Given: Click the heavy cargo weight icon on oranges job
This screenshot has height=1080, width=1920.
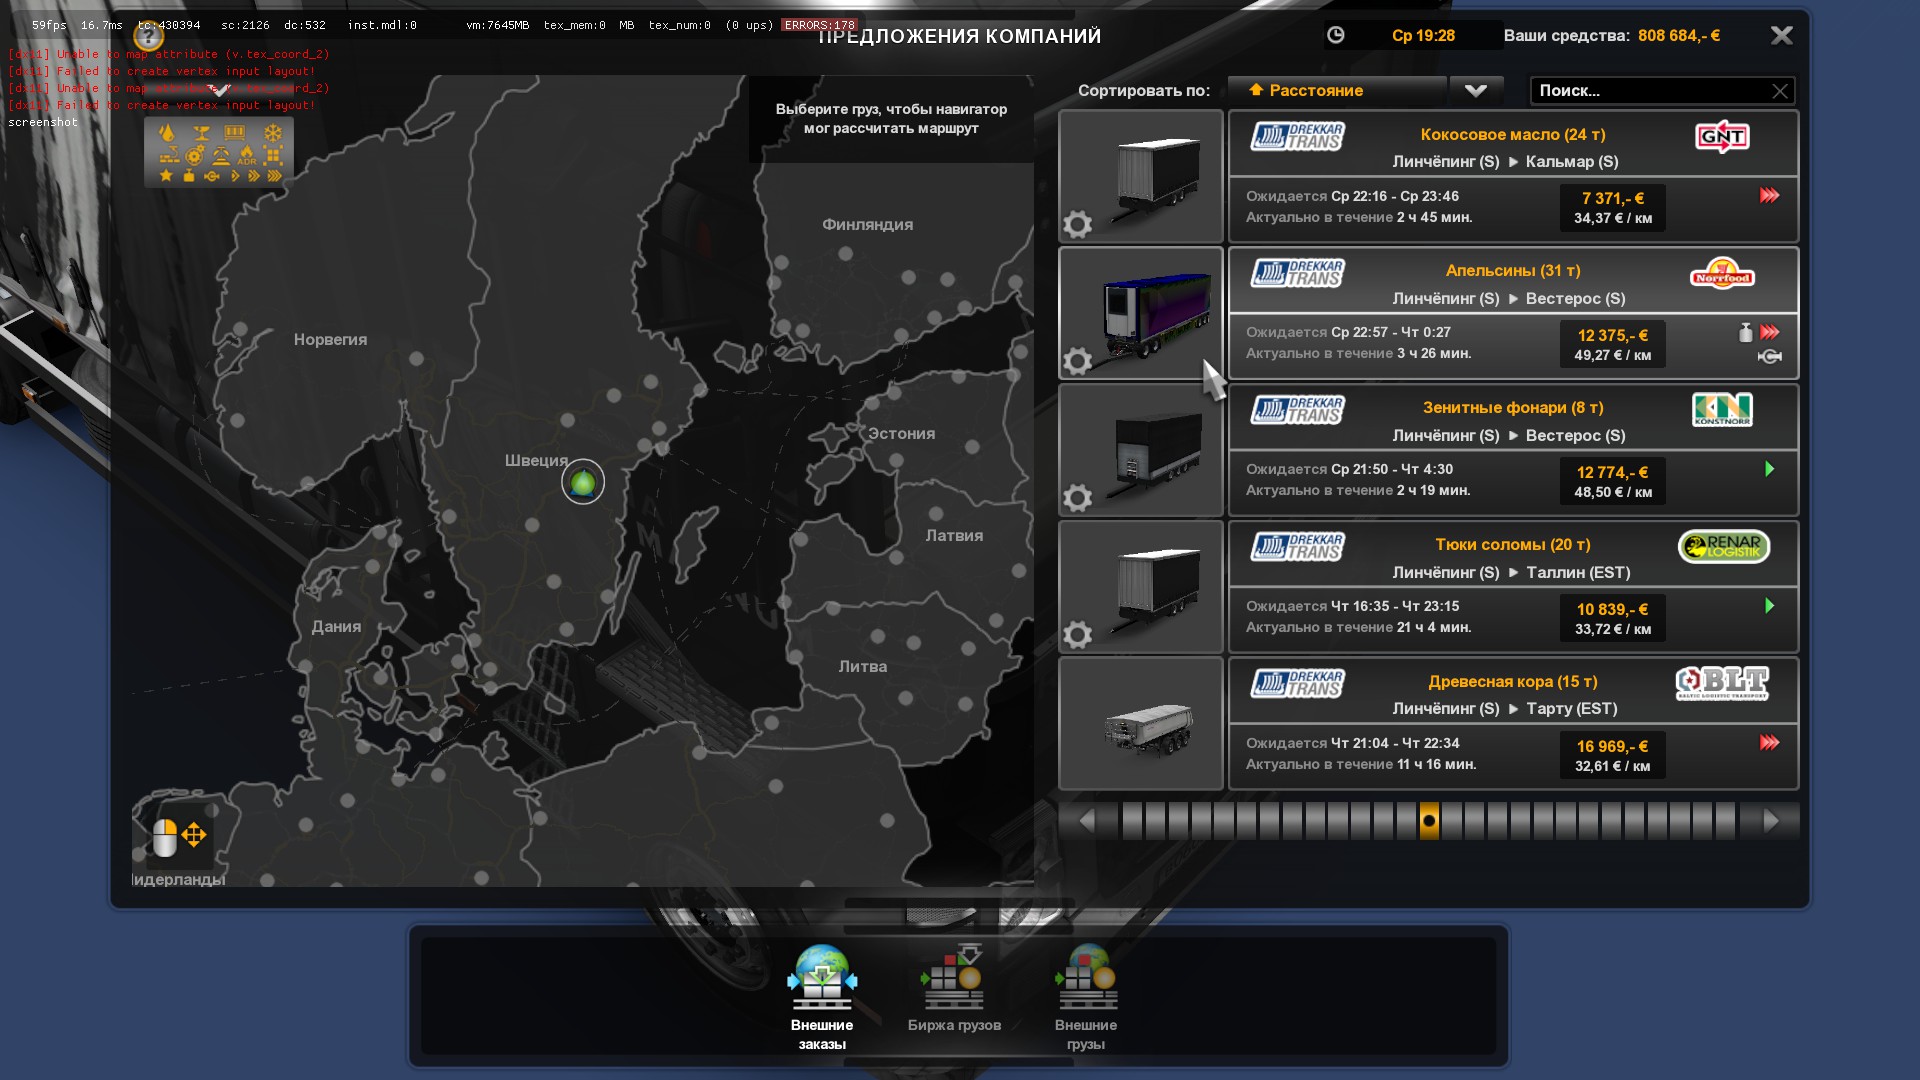Looking at the screenshot, I should [1746, 332].
